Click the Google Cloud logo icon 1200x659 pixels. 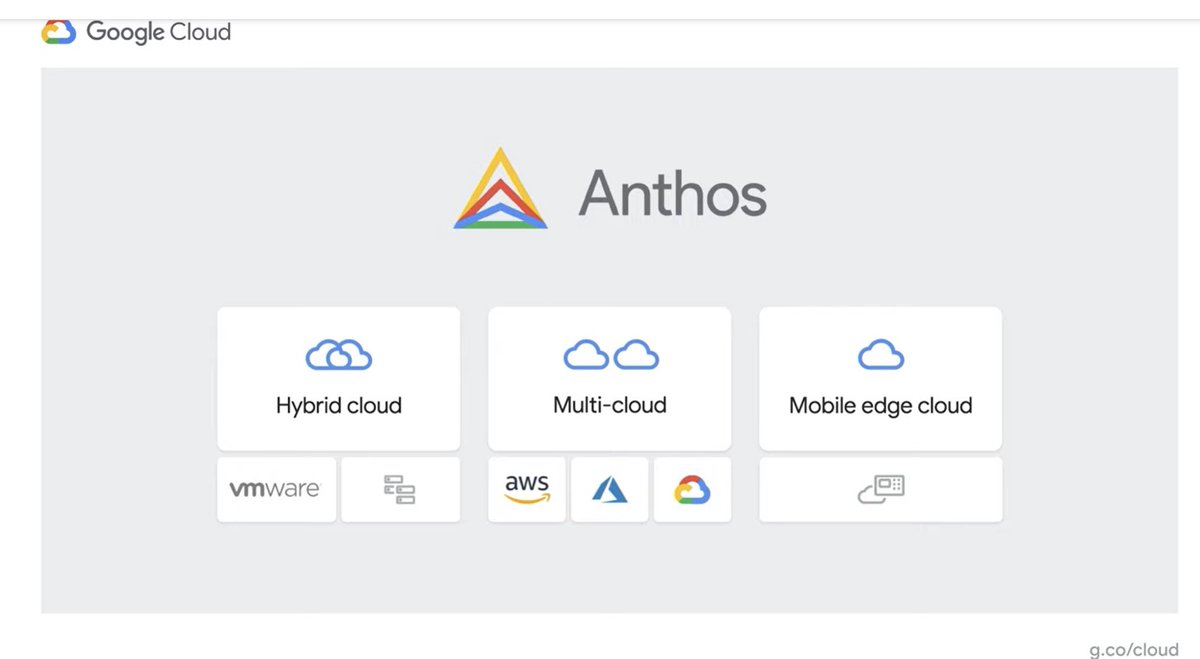(58, 32)
